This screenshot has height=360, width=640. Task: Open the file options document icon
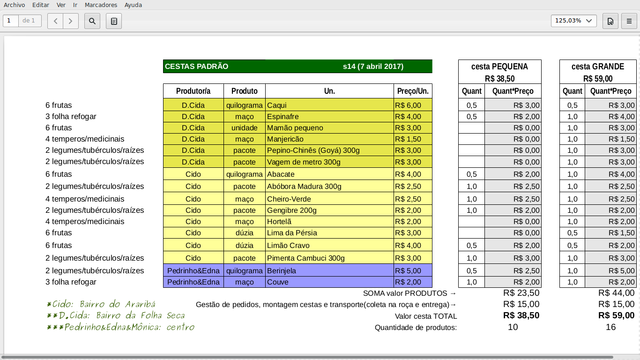coord(610,21)
